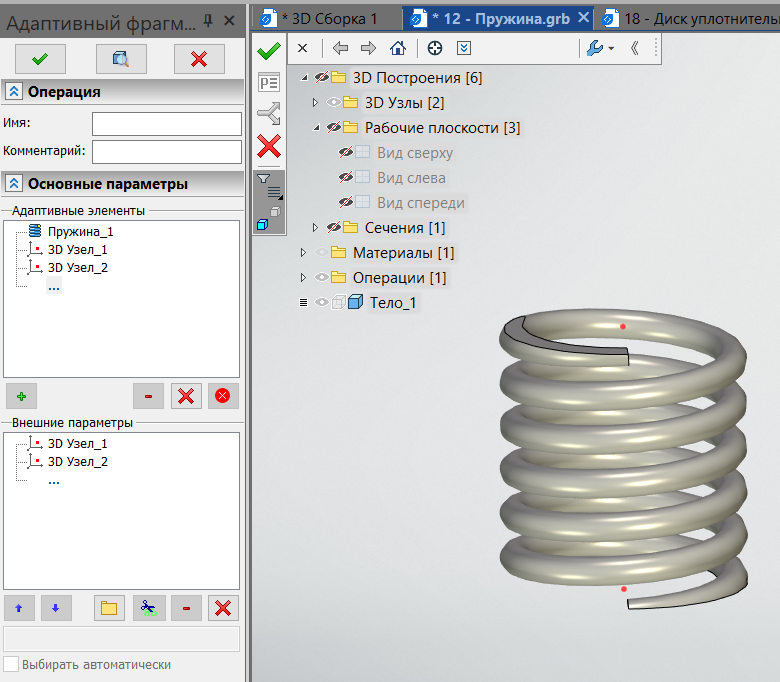
Task: Expand the Материалы [1] node
Action: click(x=303, y=253)
